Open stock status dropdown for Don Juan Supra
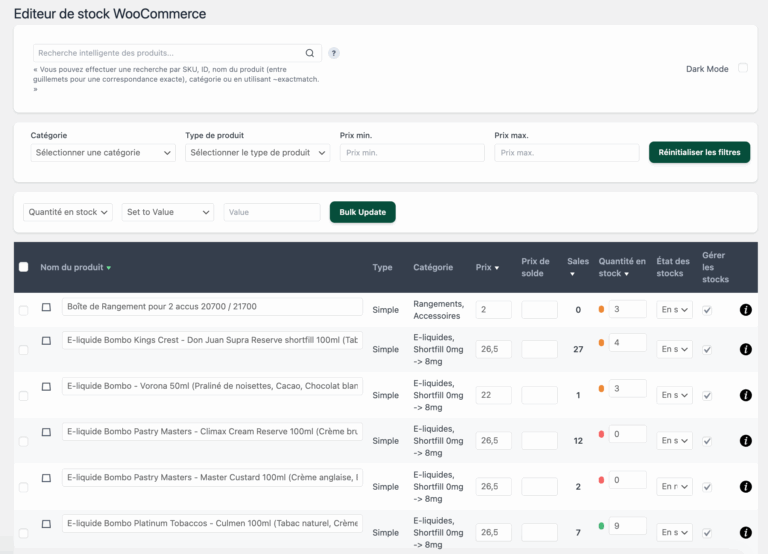 [x=674, y=349]
